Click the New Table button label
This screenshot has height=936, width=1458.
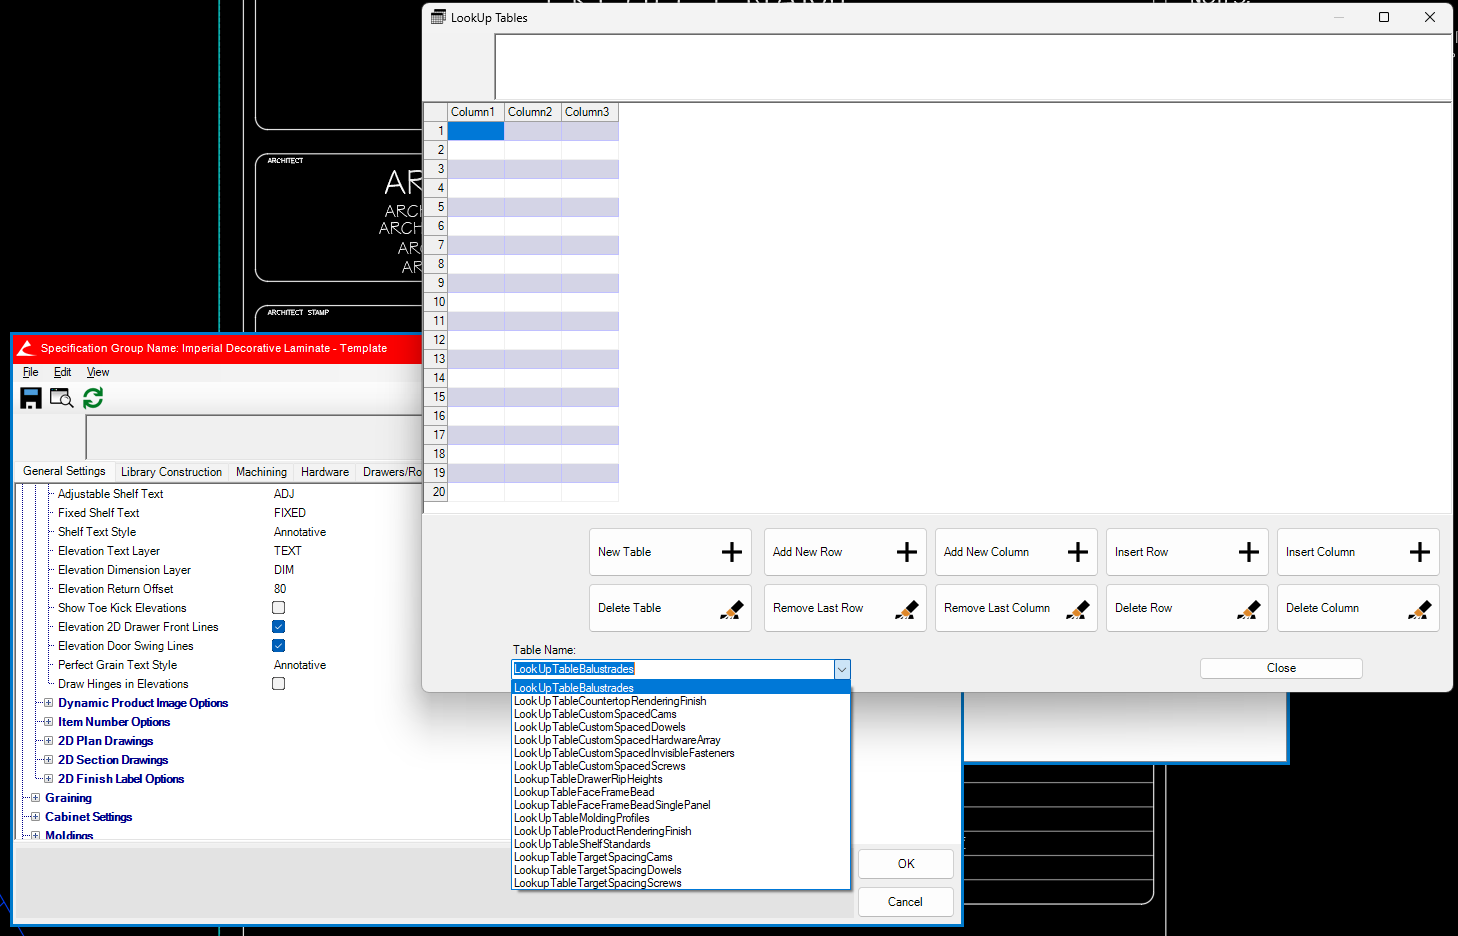tap(624, 552)
